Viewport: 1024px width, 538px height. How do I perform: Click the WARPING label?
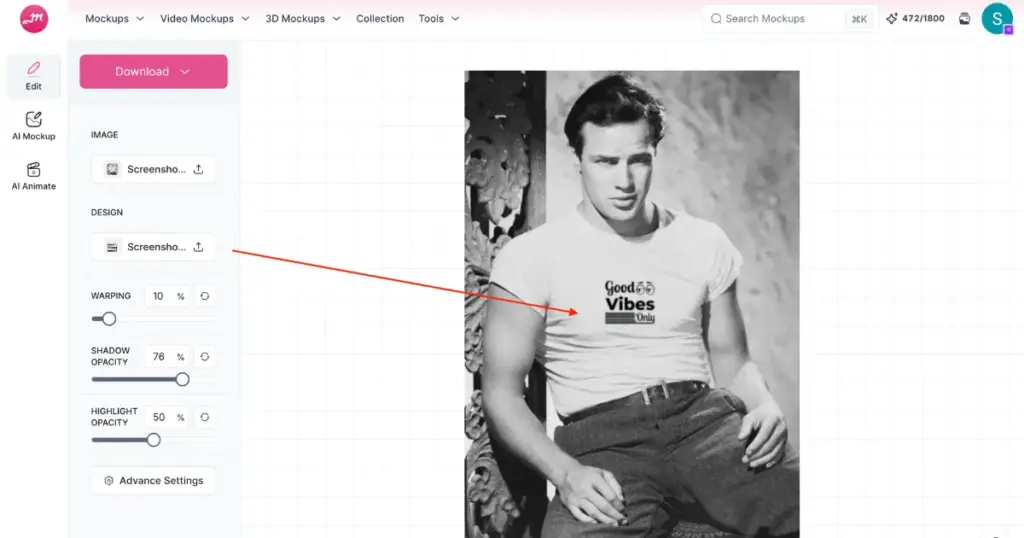point(110,296)
